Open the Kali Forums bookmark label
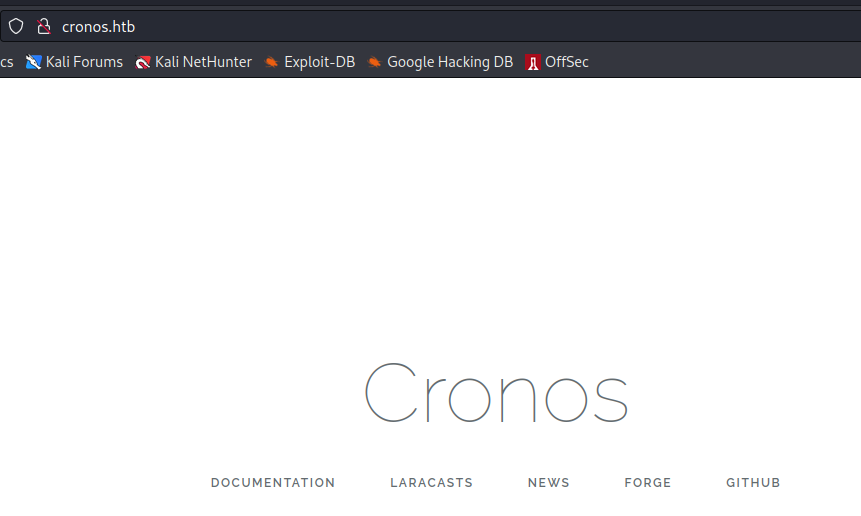 [84, 62]
